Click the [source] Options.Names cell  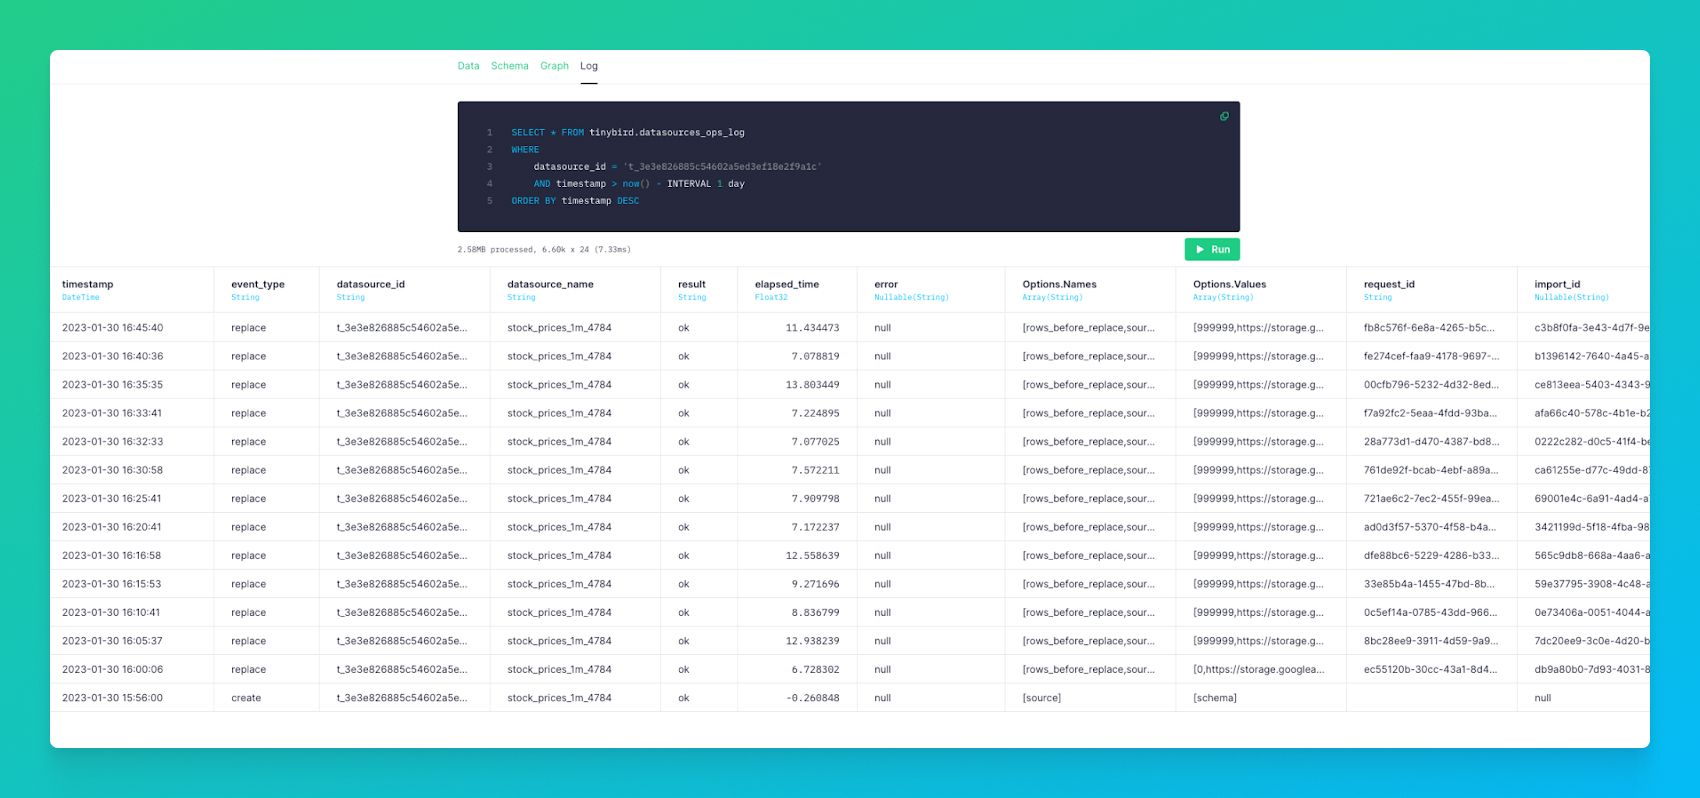pos(1042,698)
